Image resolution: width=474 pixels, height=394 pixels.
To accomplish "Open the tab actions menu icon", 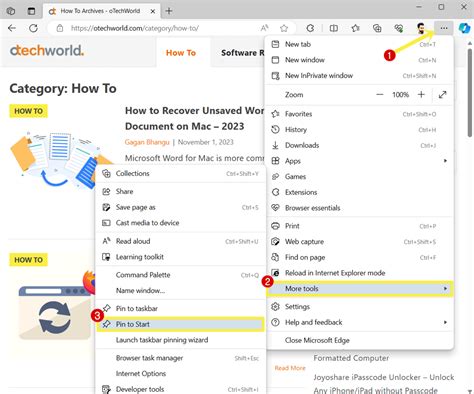I will pos(31,11).
